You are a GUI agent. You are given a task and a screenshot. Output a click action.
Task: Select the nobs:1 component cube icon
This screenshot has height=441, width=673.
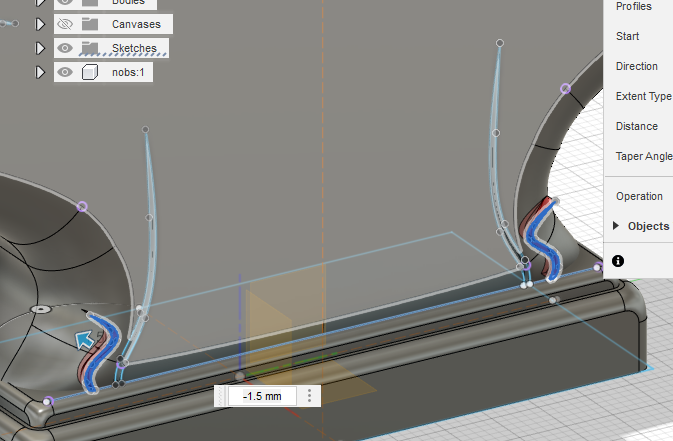90,72
